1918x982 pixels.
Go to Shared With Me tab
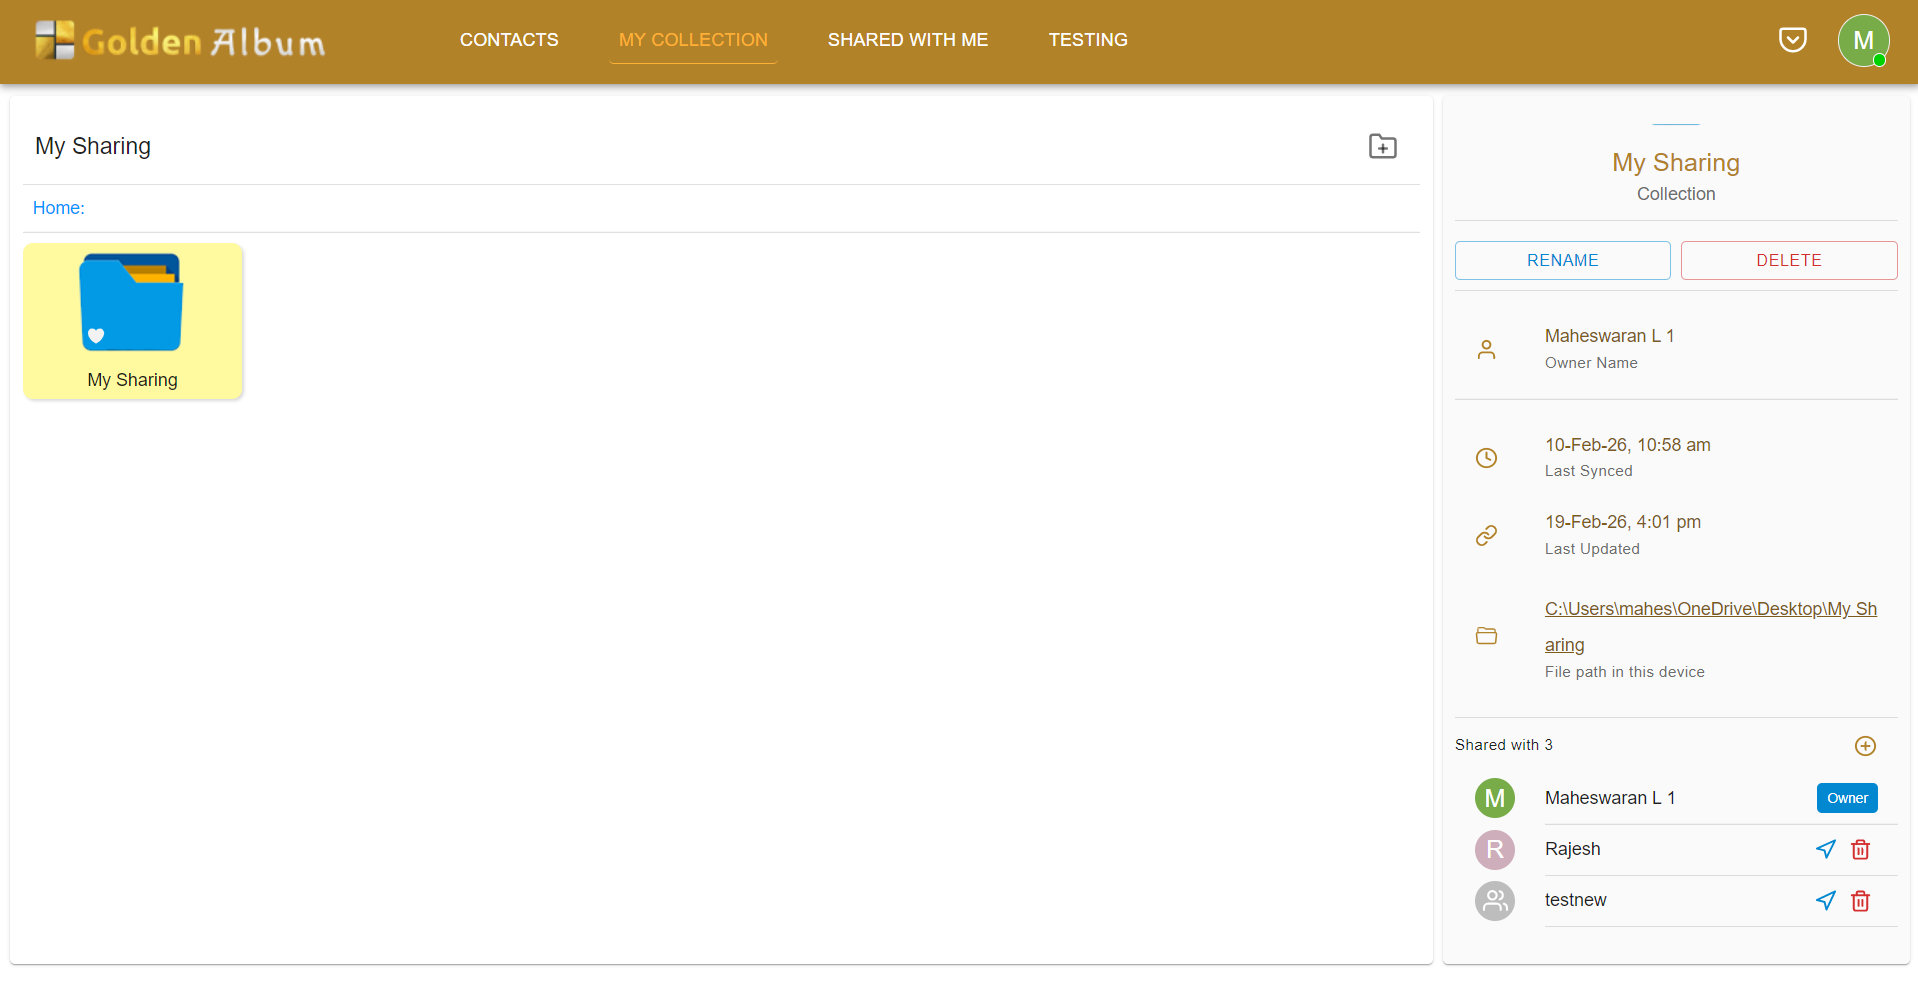[907, 40]
